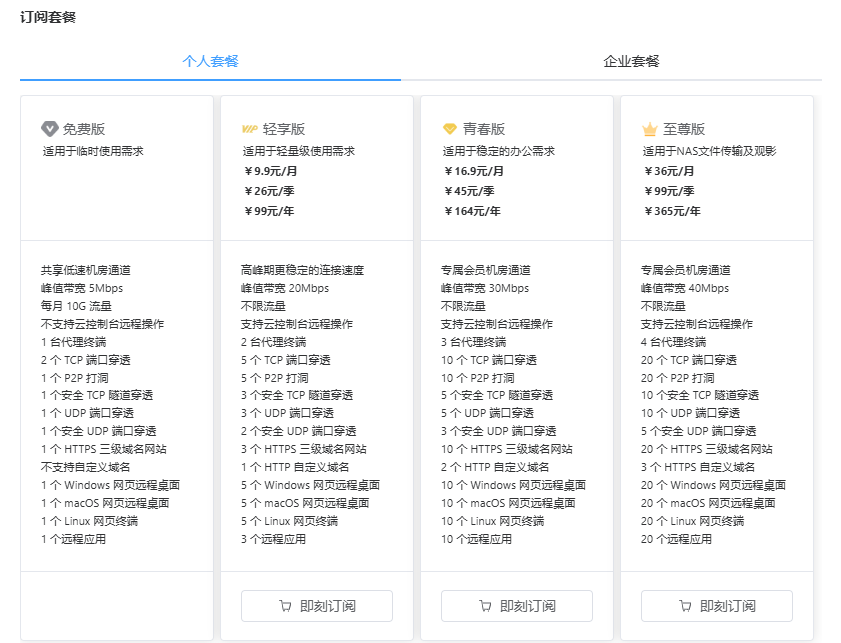Click the gray diamond icon beside 免费版
This screenshot has width=841, height=643.
point(49,129)
